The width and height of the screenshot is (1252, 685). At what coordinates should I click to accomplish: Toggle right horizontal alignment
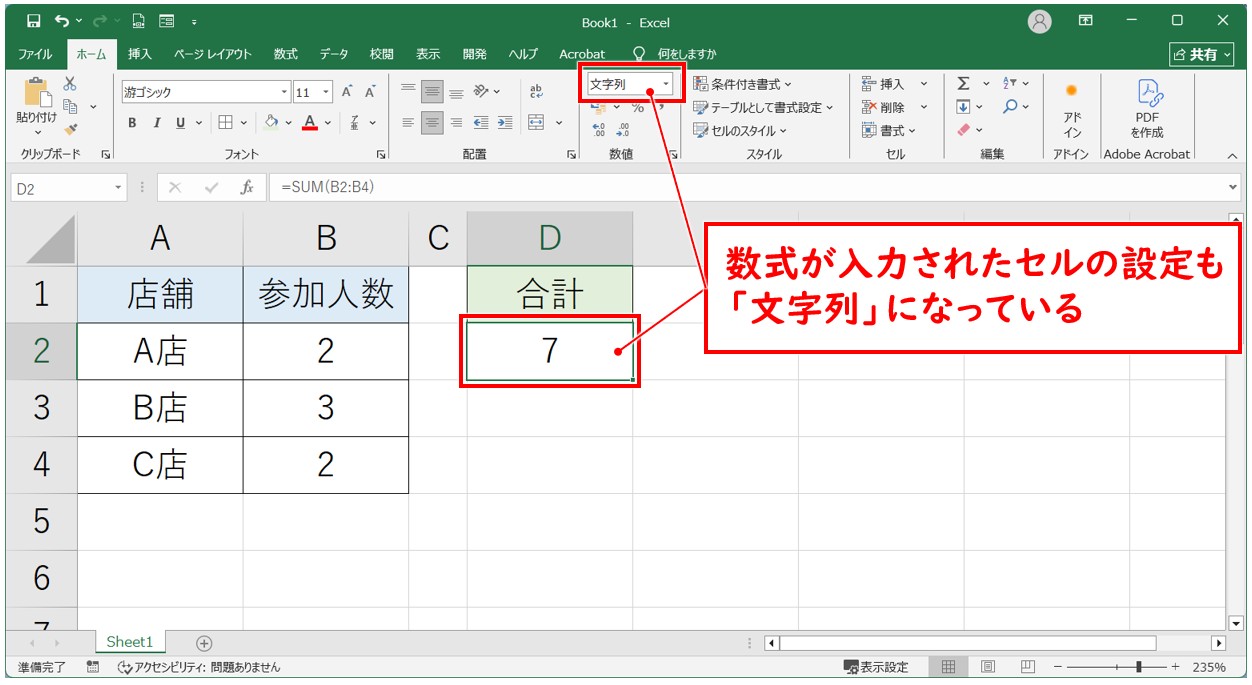[x=456, y=123]
